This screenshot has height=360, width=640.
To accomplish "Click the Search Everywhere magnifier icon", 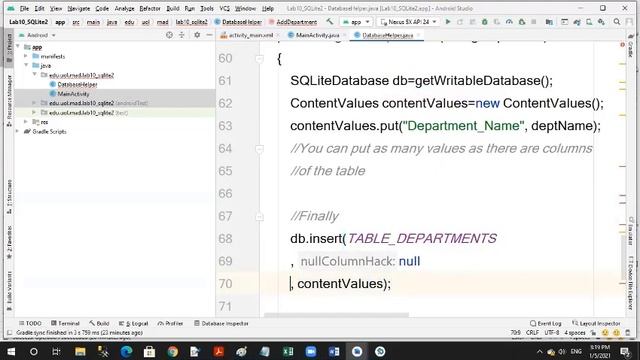I will point(617,22).
